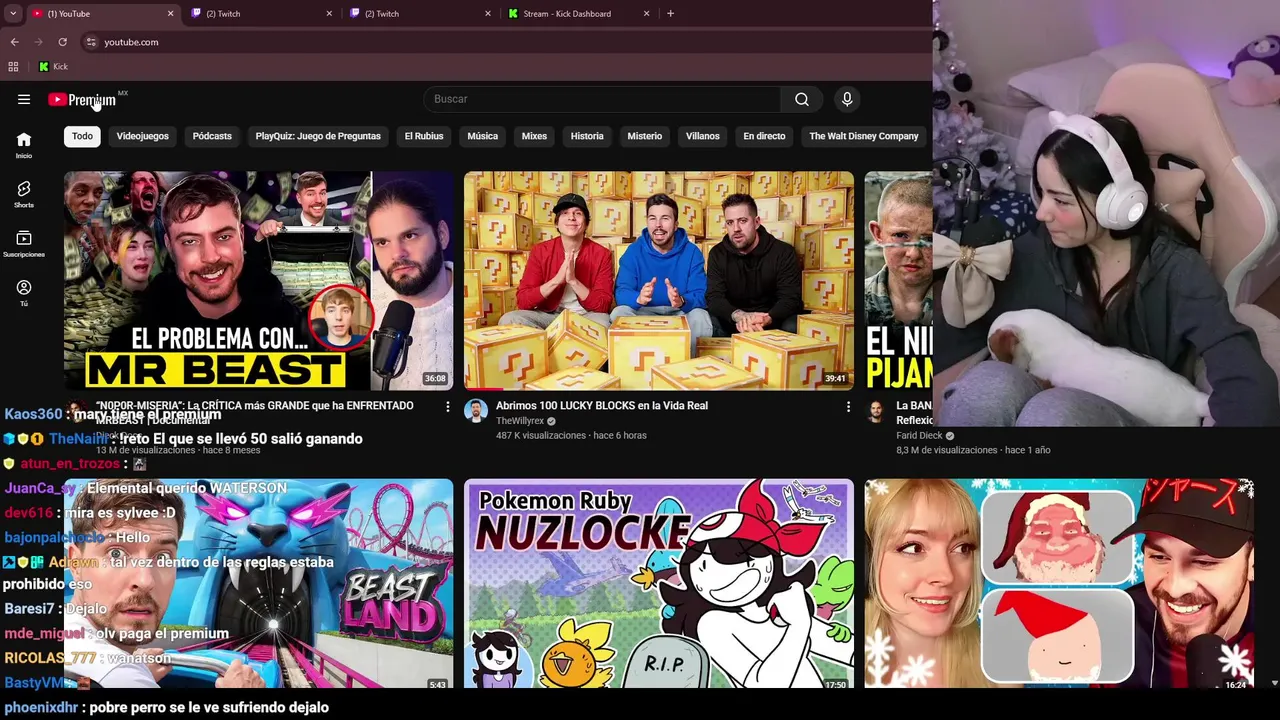Select the Videojuegos filter chip
This screenshot has height=720, width=1280.
tap(142, 136)
